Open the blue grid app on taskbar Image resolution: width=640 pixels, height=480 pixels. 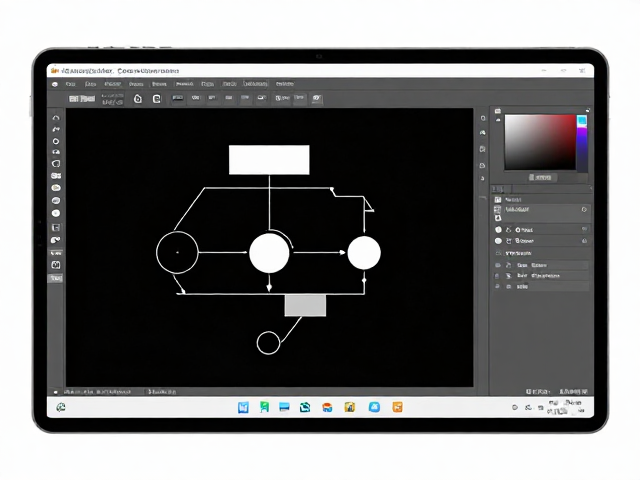(x=243, y=407)
